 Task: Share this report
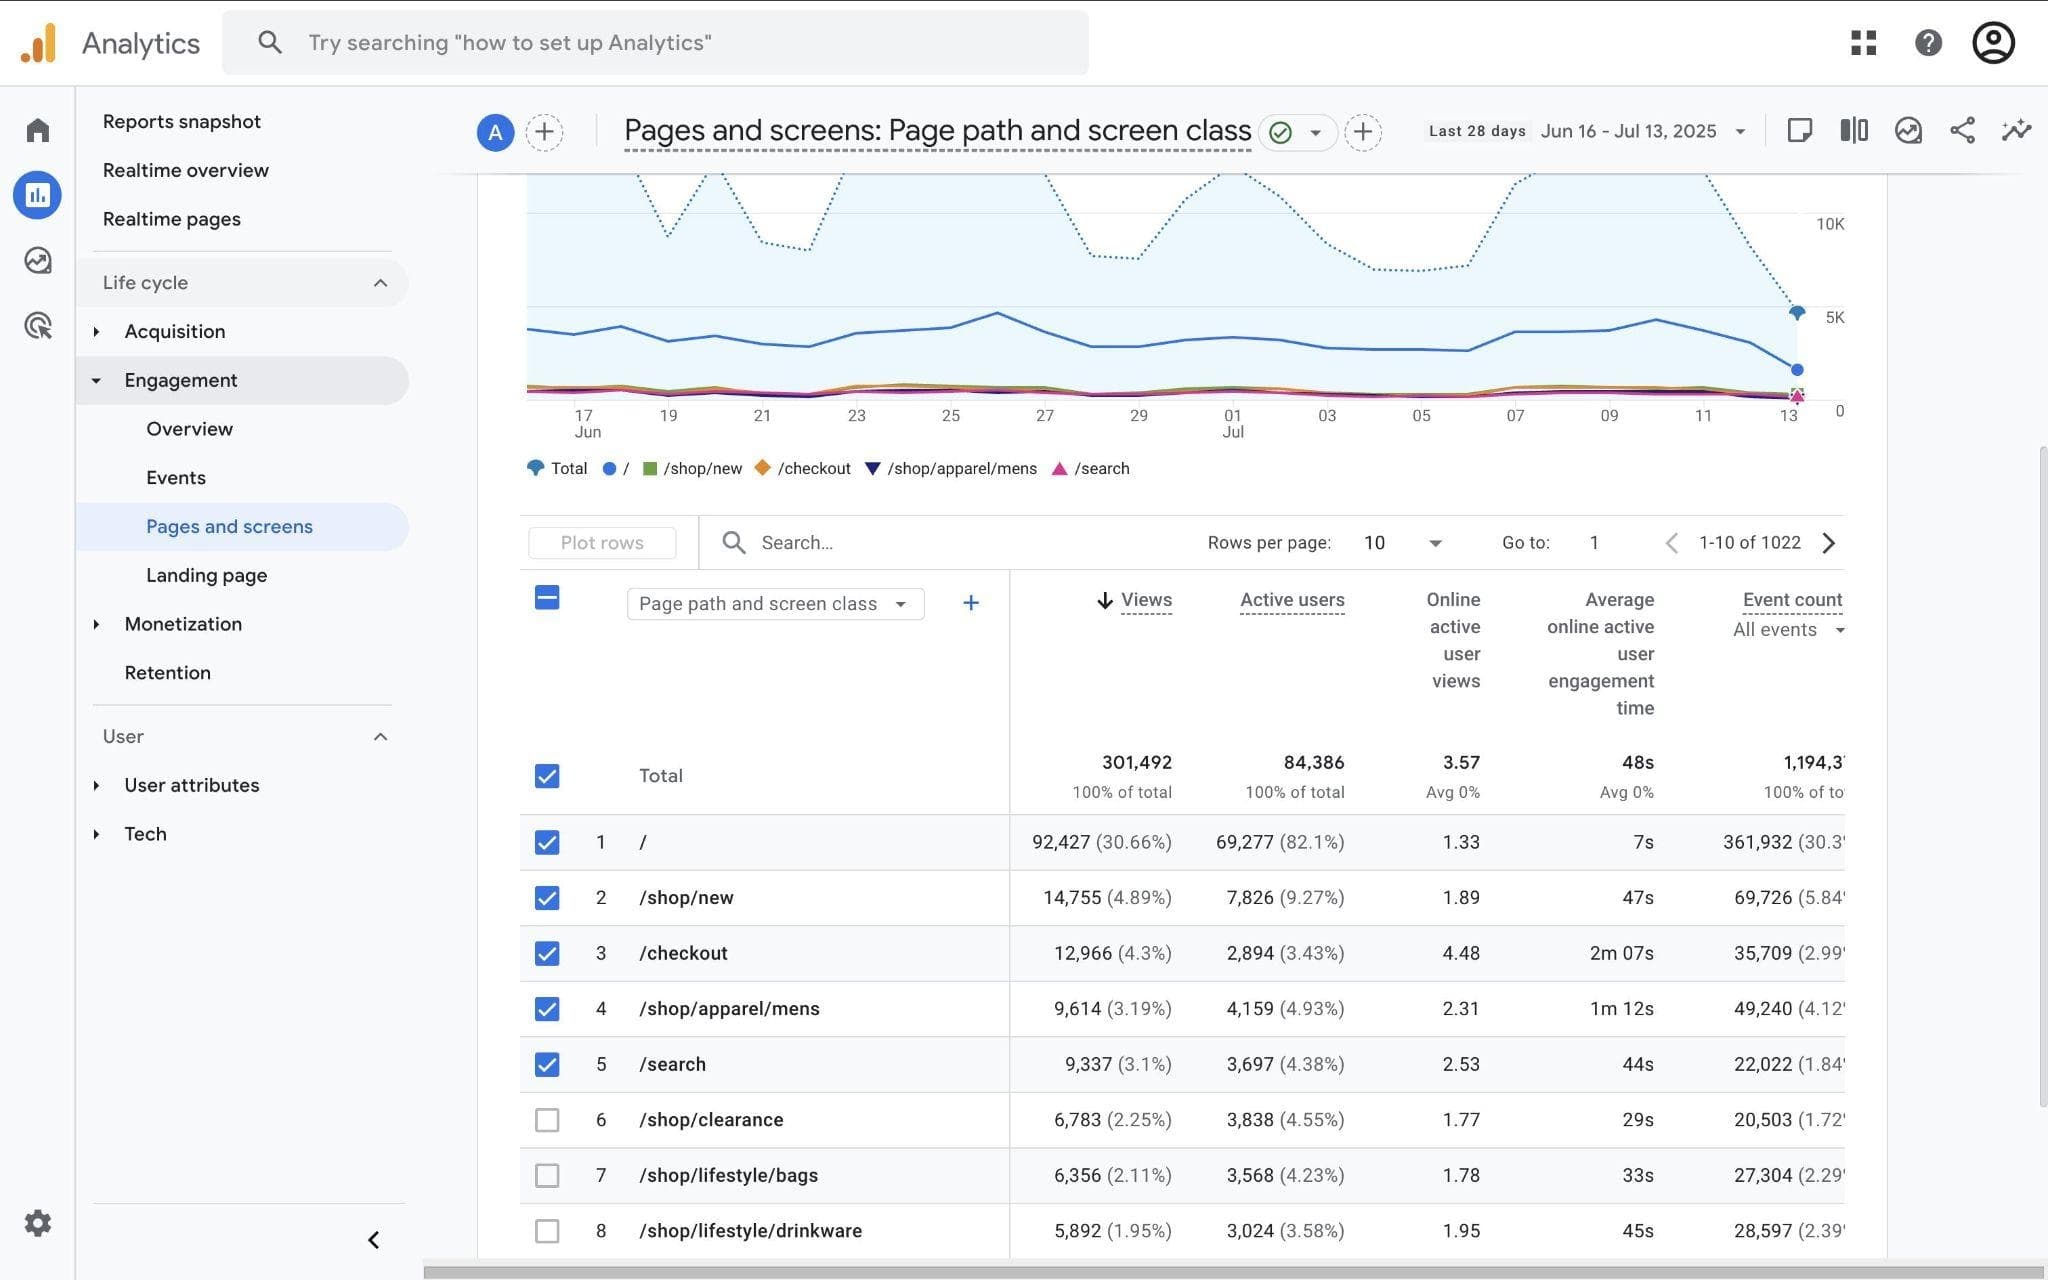tap(1962, 131)
